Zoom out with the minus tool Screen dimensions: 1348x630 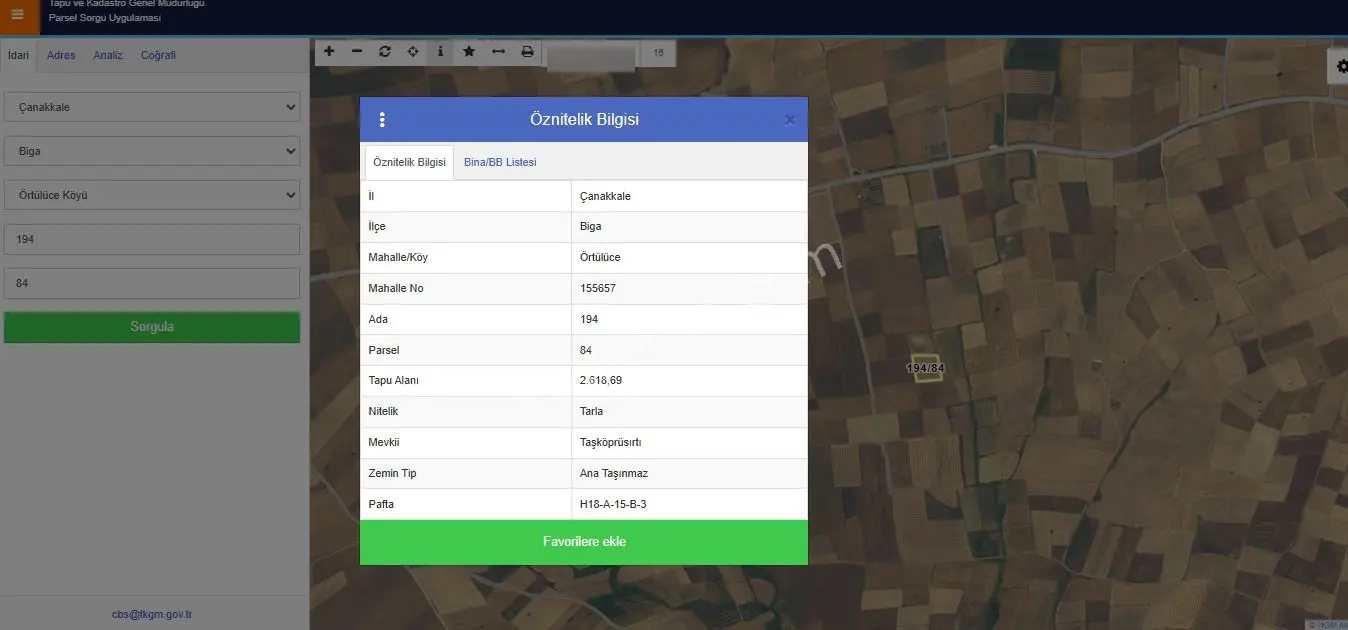pyautogui.click(x=357, y=51)
